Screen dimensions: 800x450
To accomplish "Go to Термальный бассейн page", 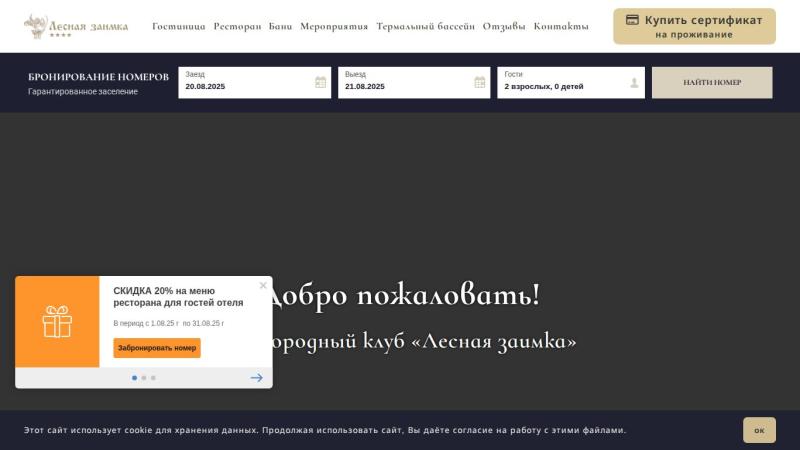I will click(425, 26).
